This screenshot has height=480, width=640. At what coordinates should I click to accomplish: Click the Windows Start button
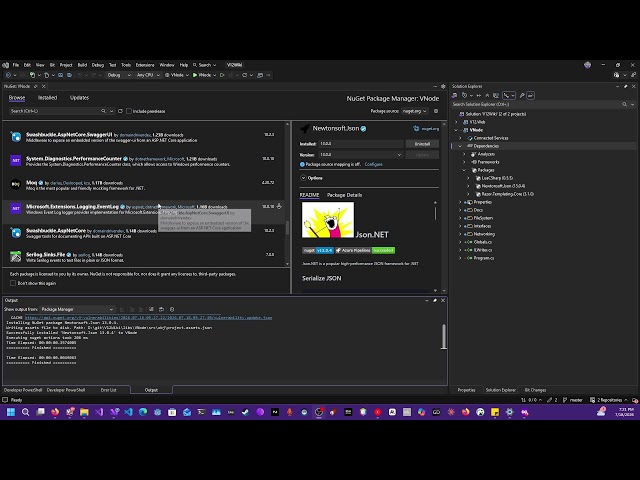tap(11, 412)
